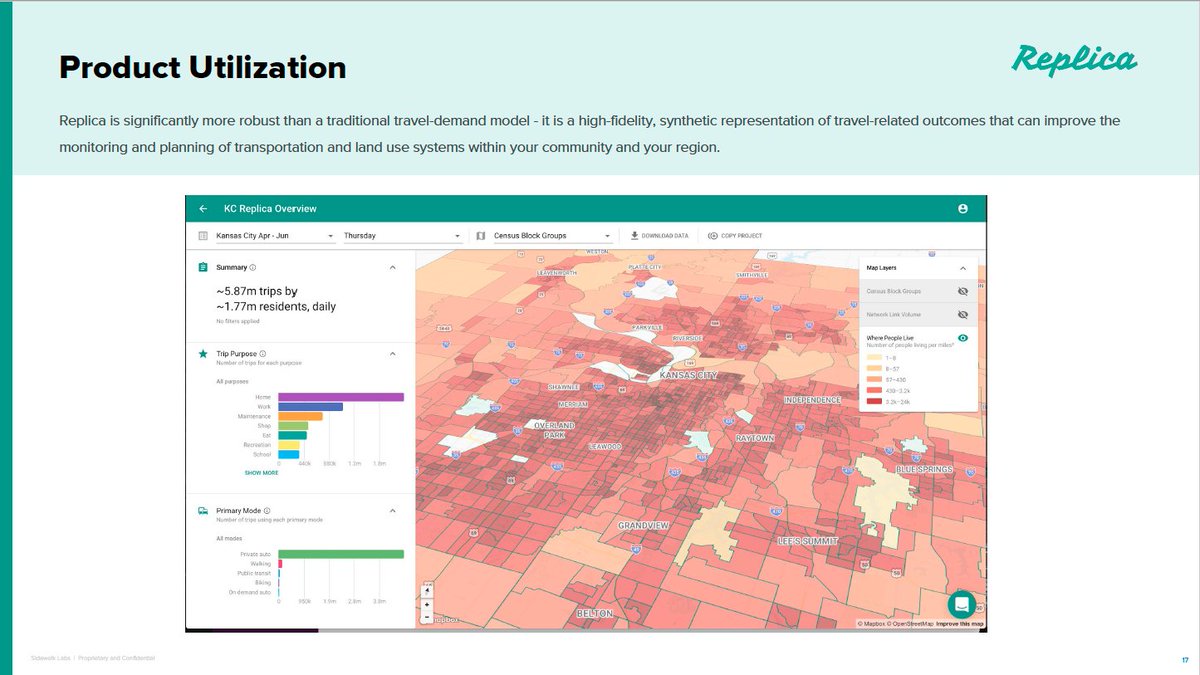1200x675 pixels.
Task: Click the KC Replica Overview title text
Action: pos(270,209)
